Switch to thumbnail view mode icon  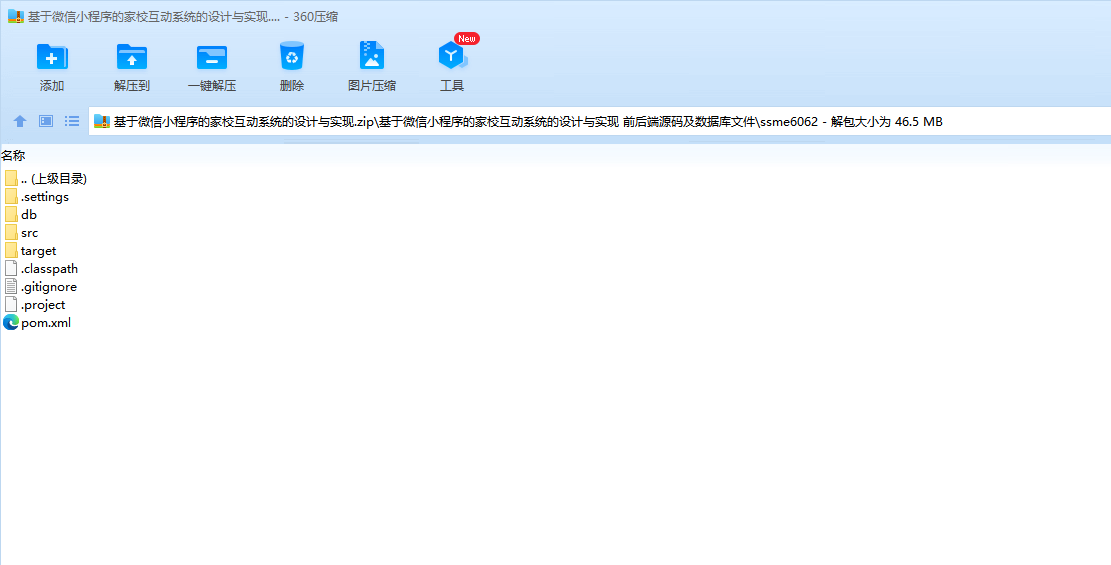pyautogui.click(x=46, y=121)
